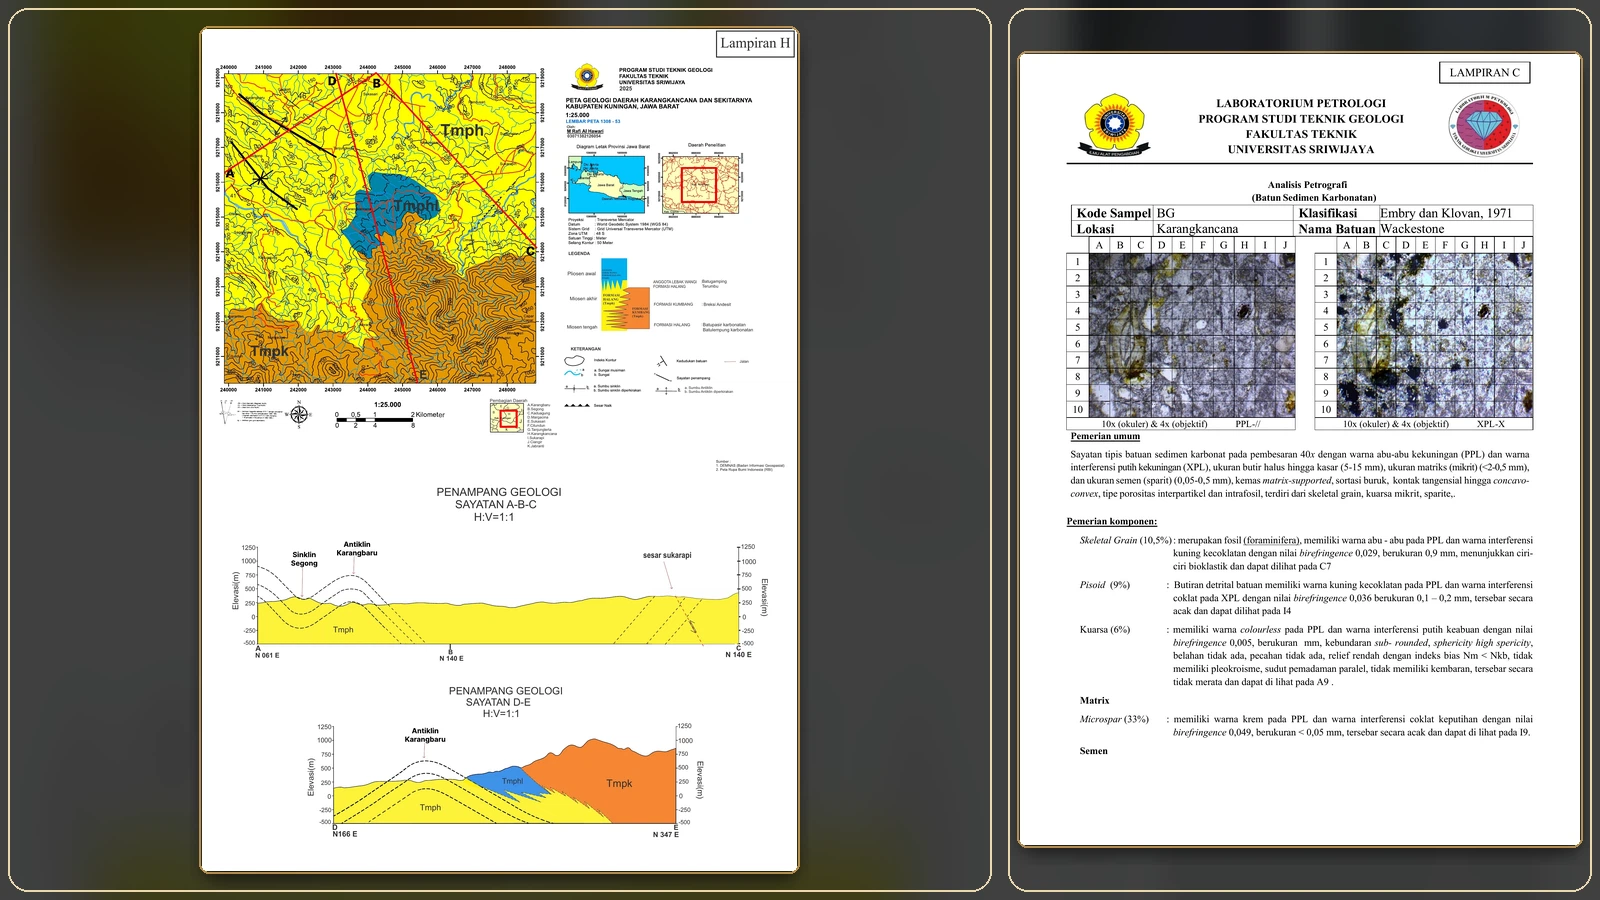Click the Sayatan penampang line symbol

tap(664, 378)
